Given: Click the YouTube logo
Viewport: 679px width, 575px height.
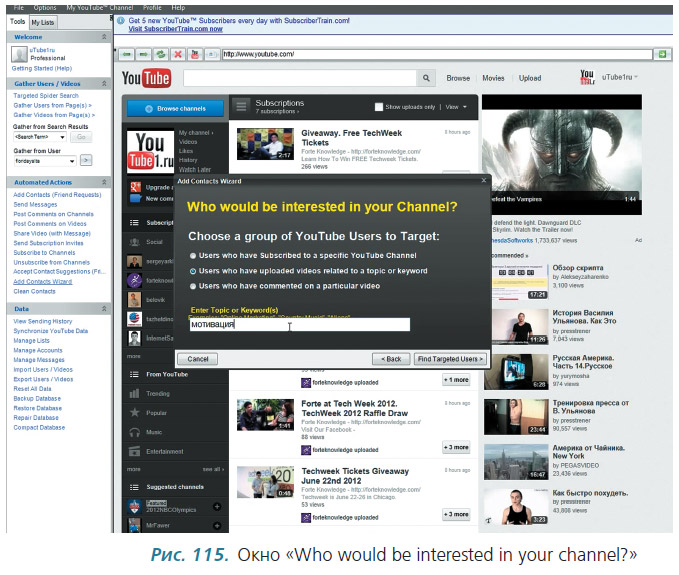Looking at the screenshot, I should pos(146,78).
